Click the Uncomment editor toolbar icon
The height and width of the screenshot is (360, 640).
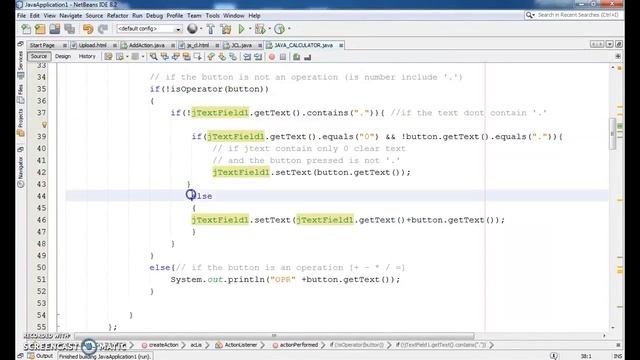307,57
